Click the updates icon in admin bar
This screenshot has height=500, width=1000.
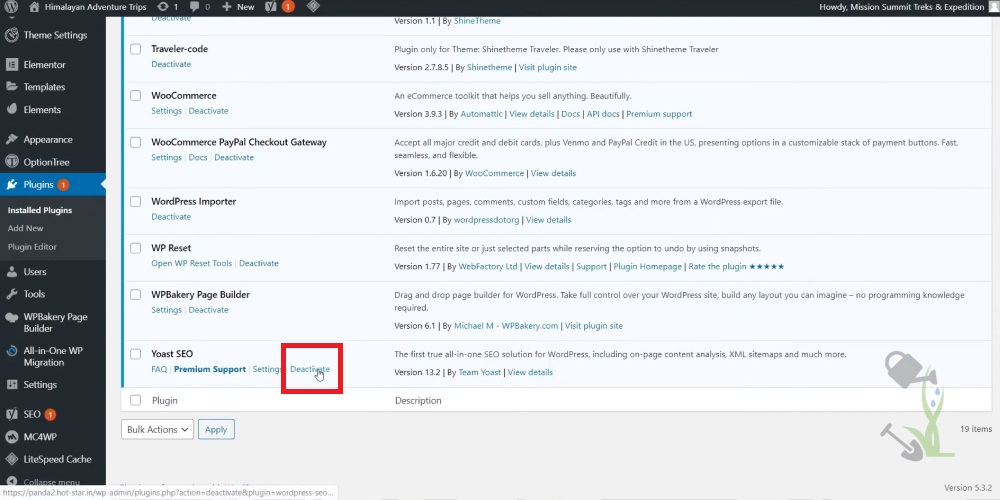tap(168, 7)
